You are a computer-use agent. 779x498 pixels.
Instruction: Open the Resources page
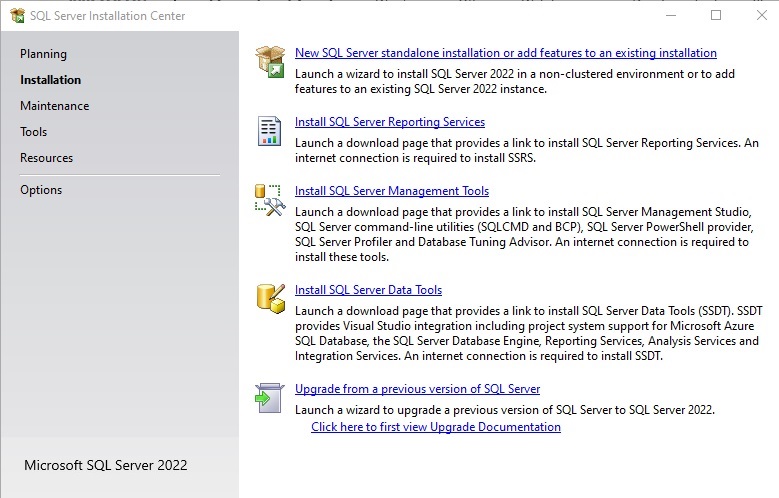(x=46, y=158)
